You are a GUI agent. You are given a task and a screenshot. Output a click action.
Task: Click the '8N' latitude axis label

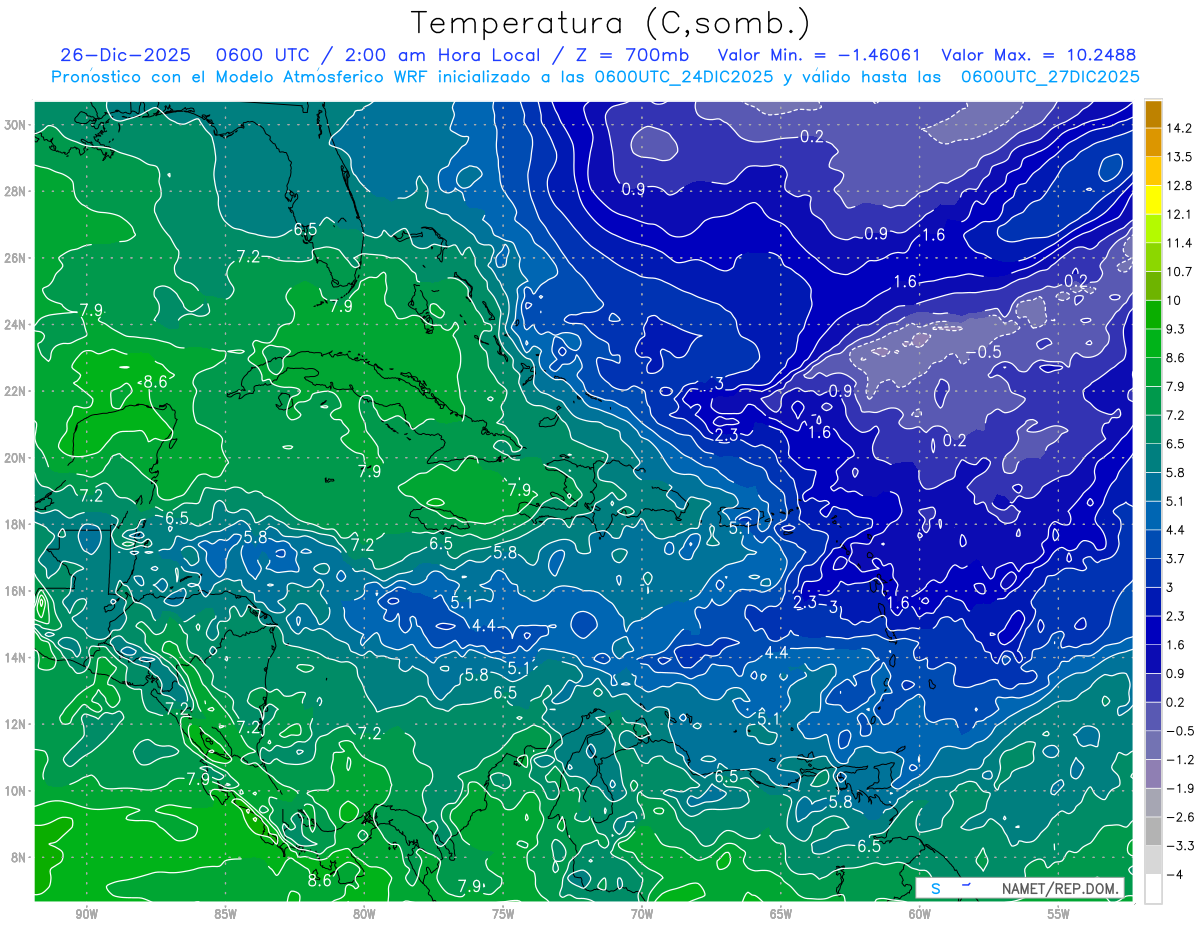tap(19, 857)
